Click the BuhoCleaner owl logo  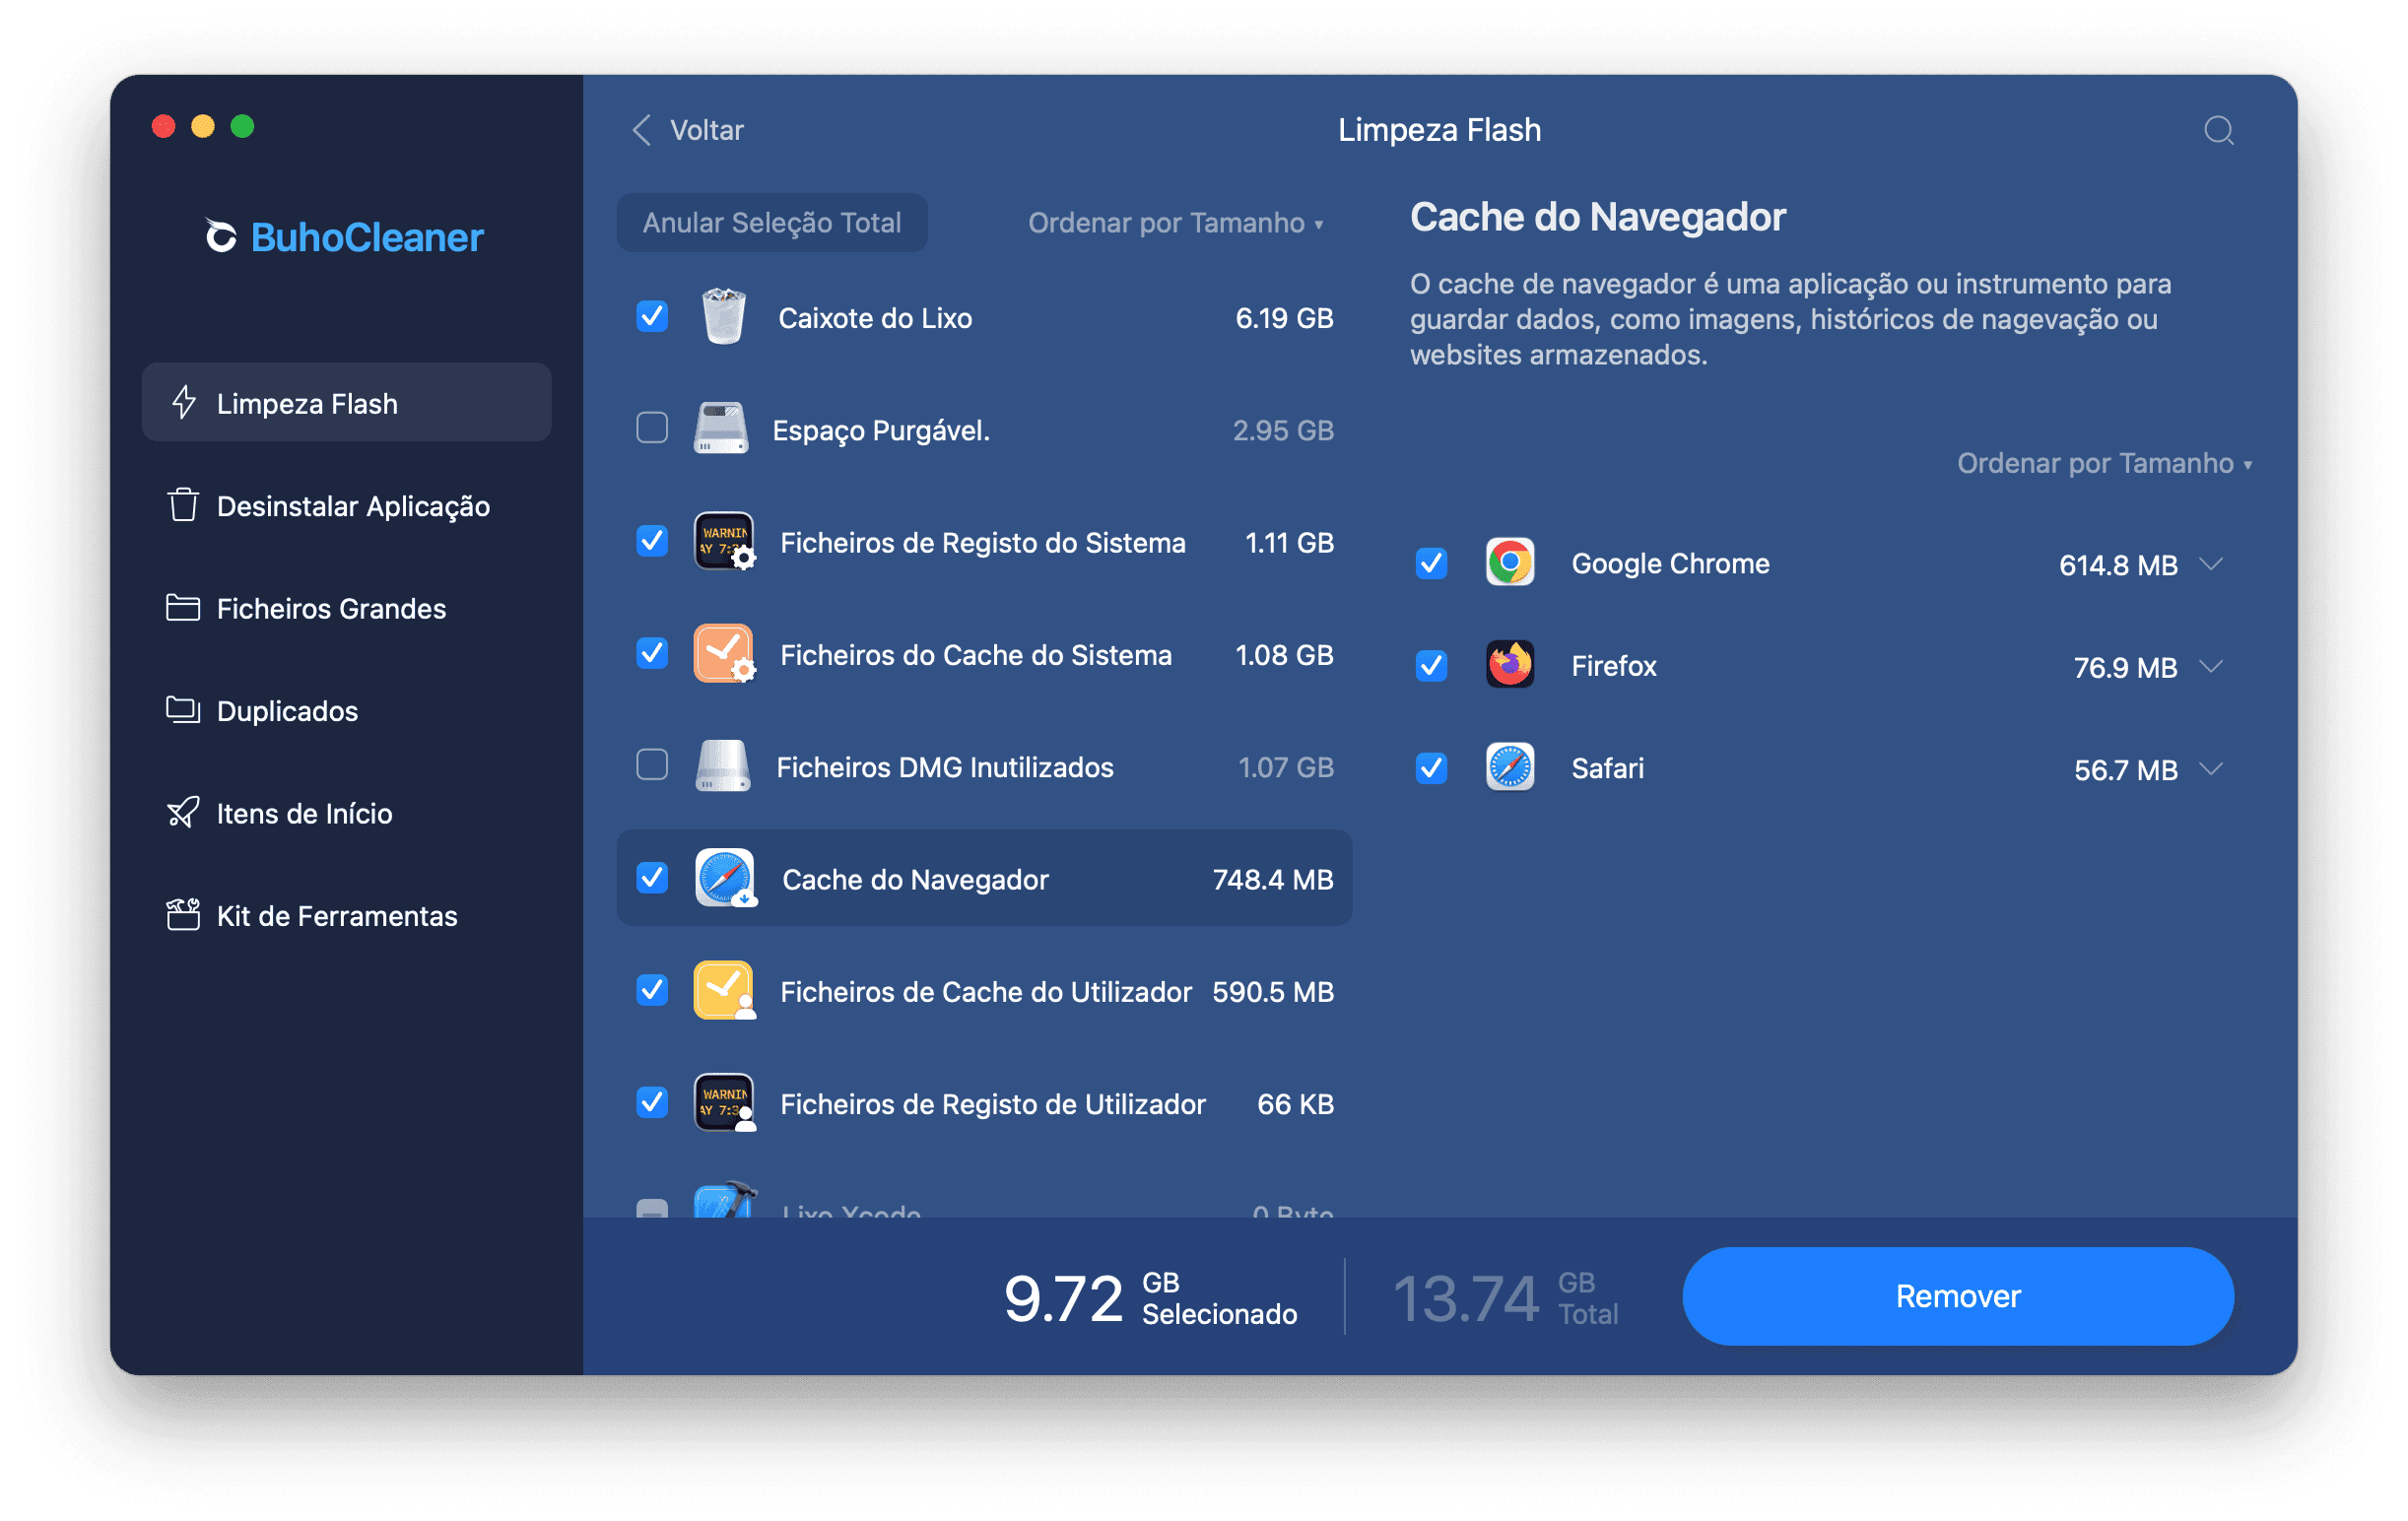click(x=220, y=237)
